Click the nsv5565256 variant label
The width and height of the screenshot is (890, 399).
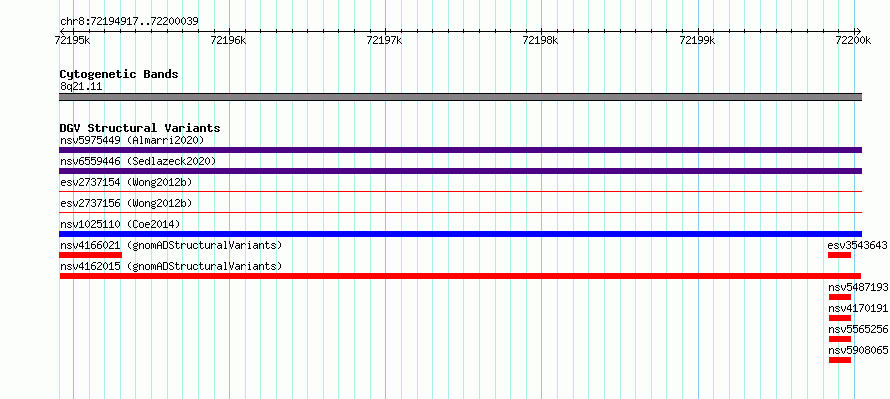[x=858, y=329]
